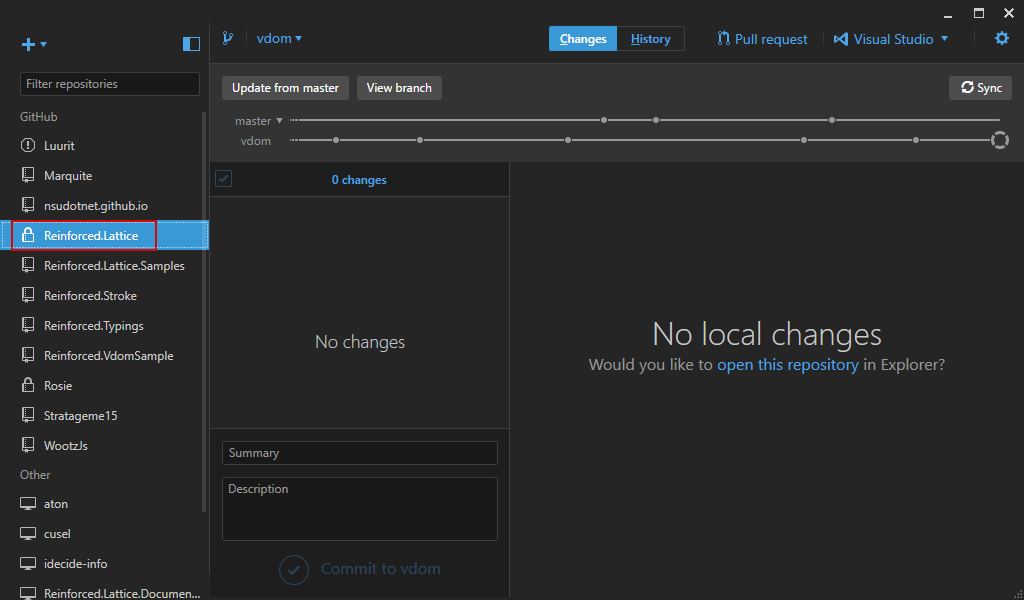Image resolution: width=1024 pixels, height=600 pixels.
Task: Select the cusel local repository
Action: pyautogui.click(x=104, y=534)
